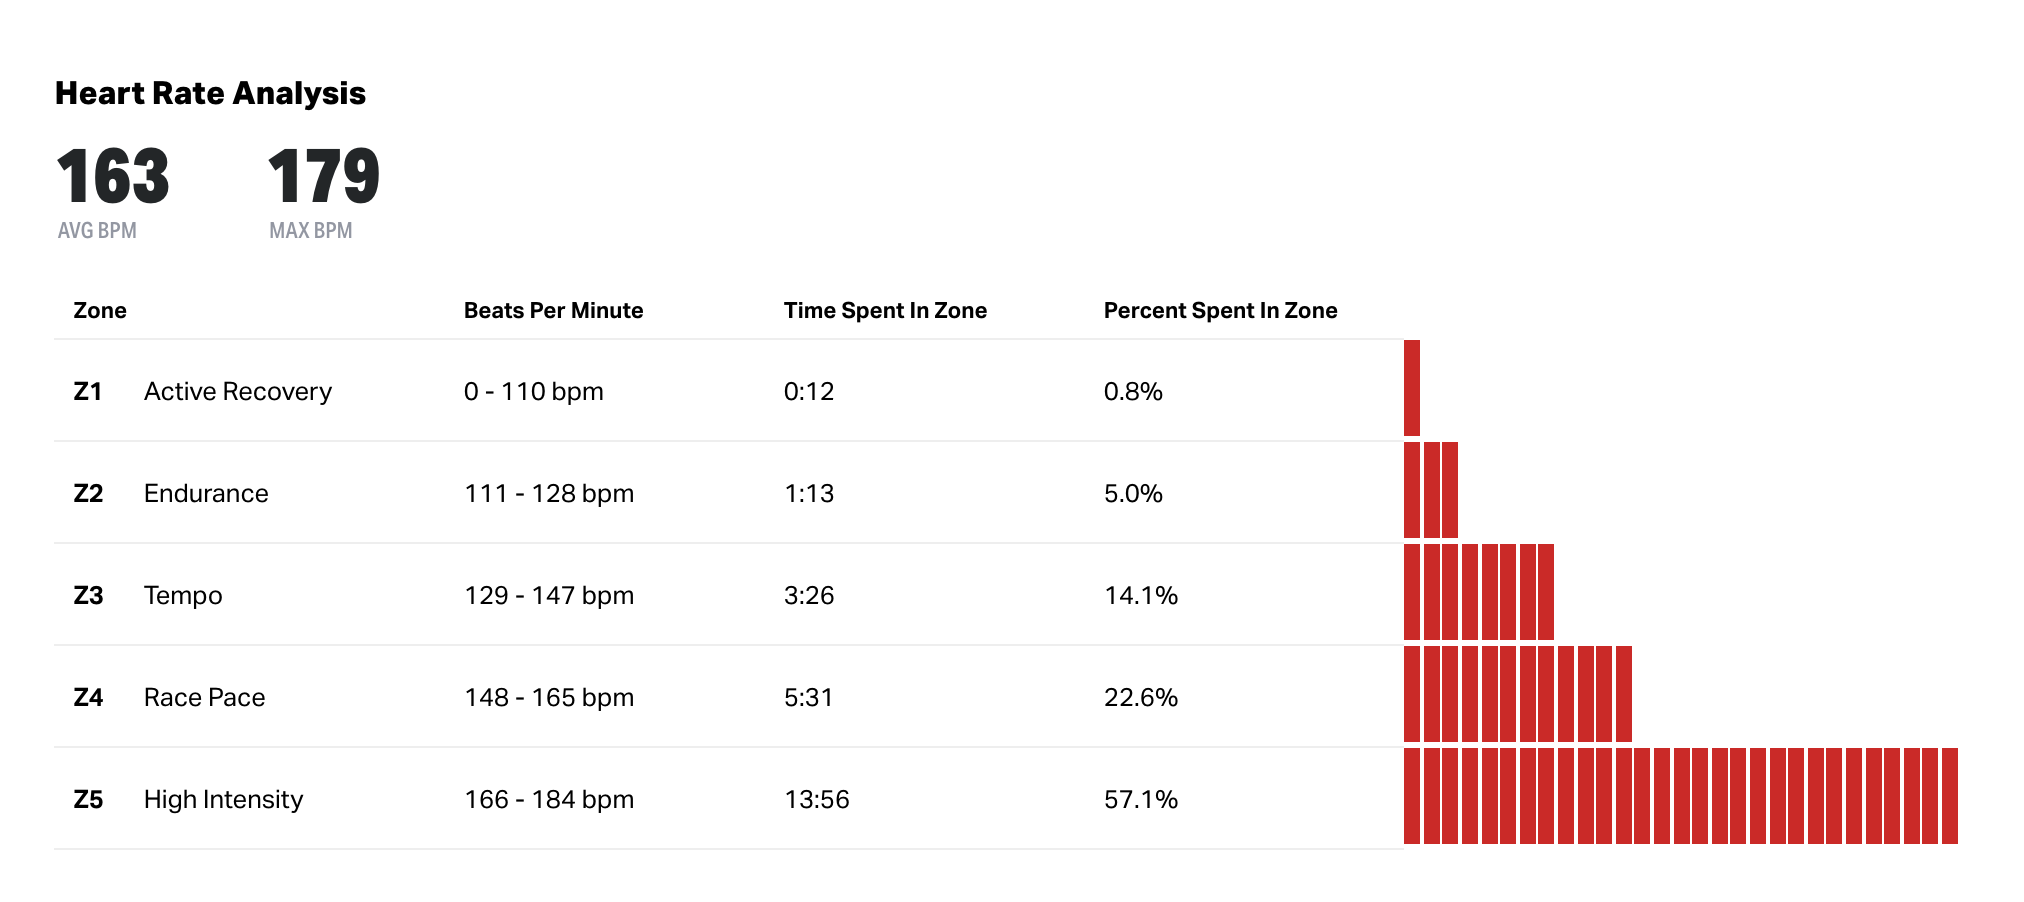Click the Heart Rate Analysis heading
Image resolution: width=2024 pixels, height=902 pixels.
(x=210, y=94)
